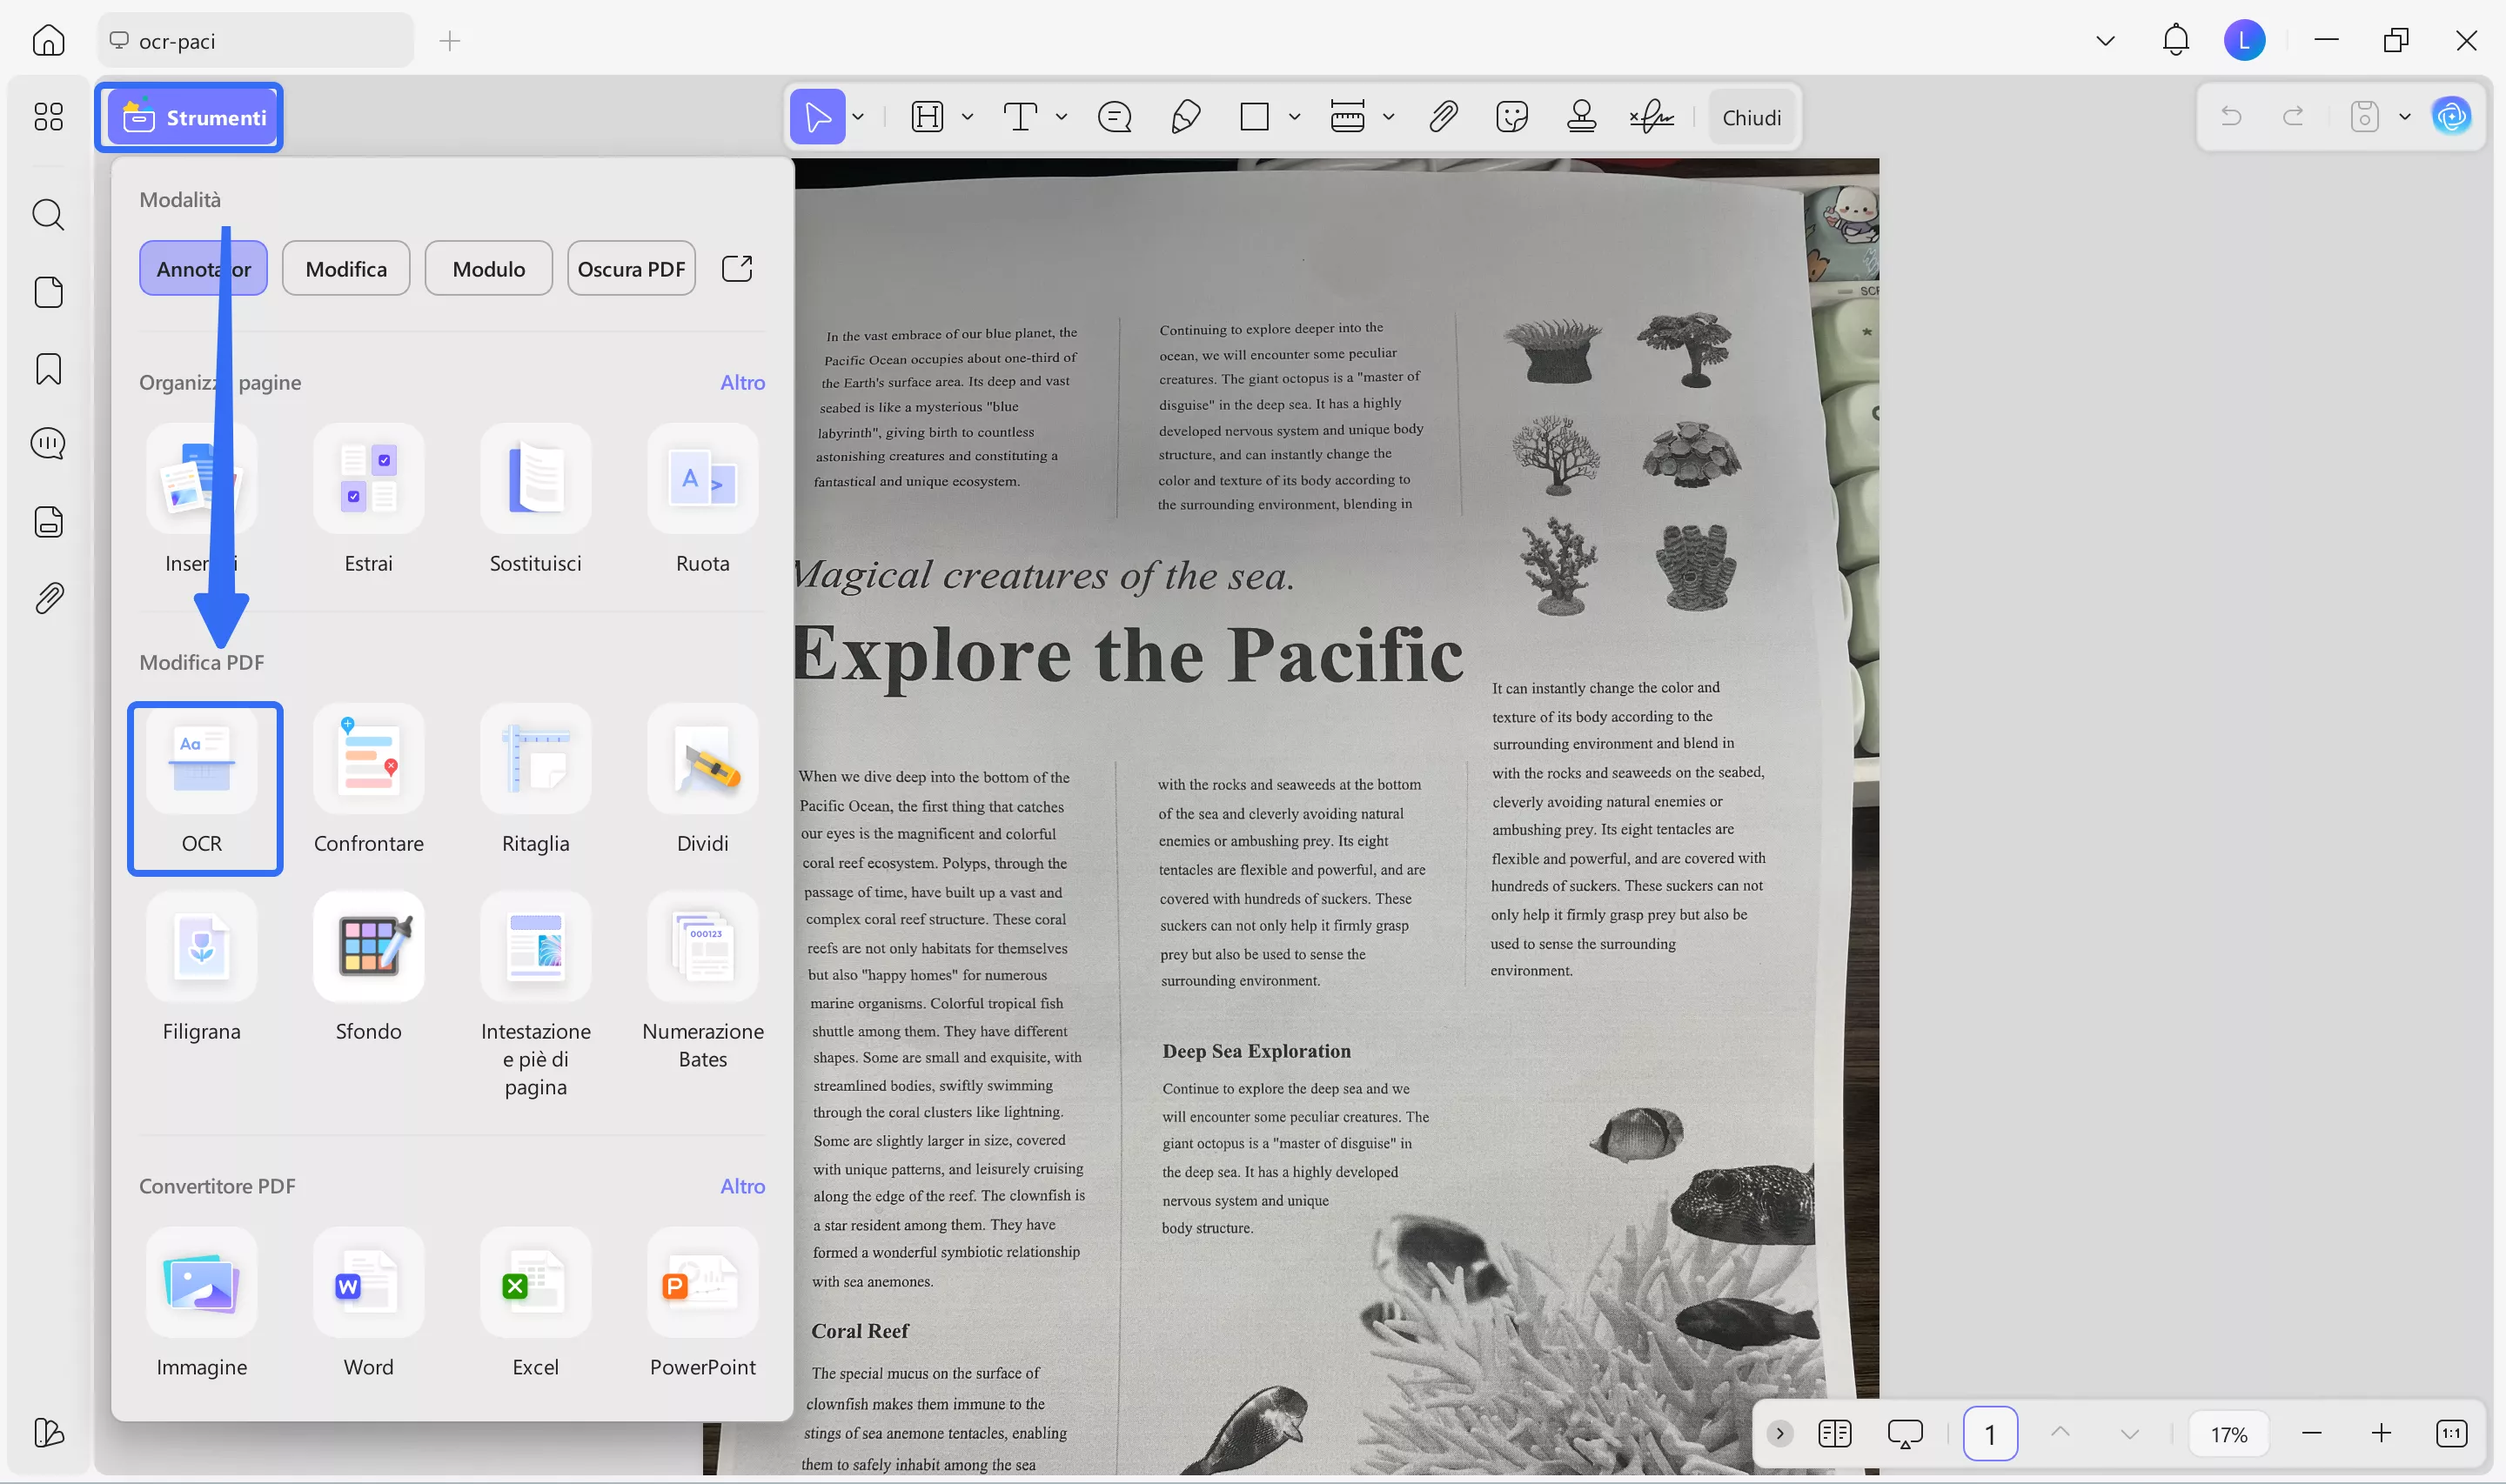
Task: Expand the shape tool options
Action: (1295, 117)
